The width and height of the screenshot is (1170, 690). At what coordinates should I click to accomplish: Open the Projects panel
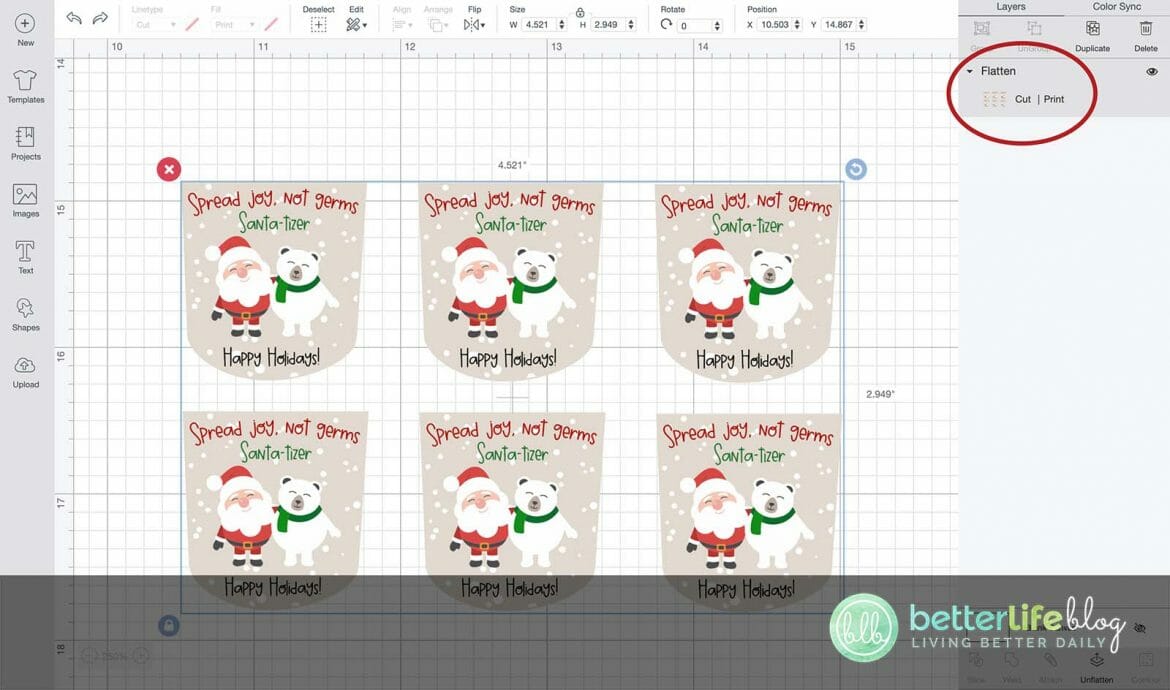click(x=24, y=142)
